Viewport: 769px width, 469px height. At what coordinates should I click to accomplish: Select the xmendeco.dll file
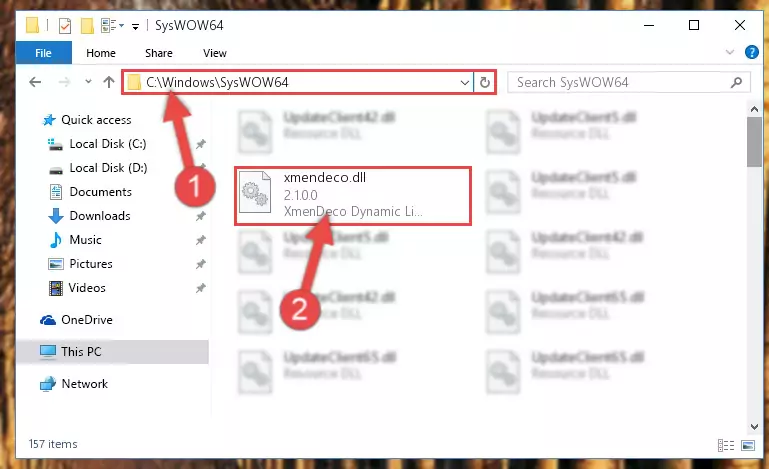click(353, 196)
